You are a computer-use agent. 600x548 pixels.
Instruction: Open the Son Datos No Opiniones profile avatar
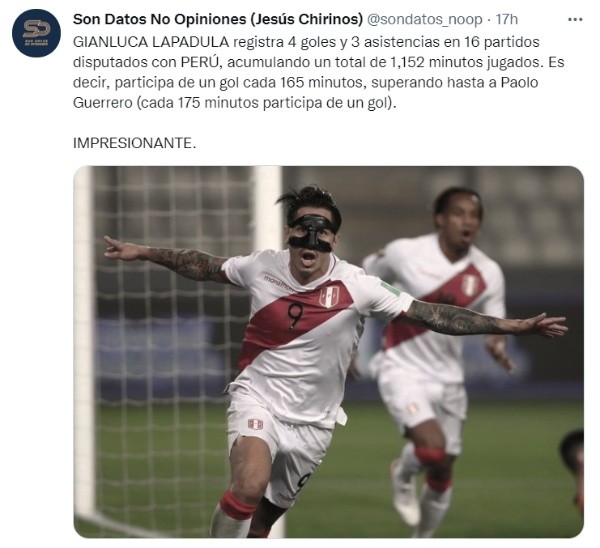[36, 33]
